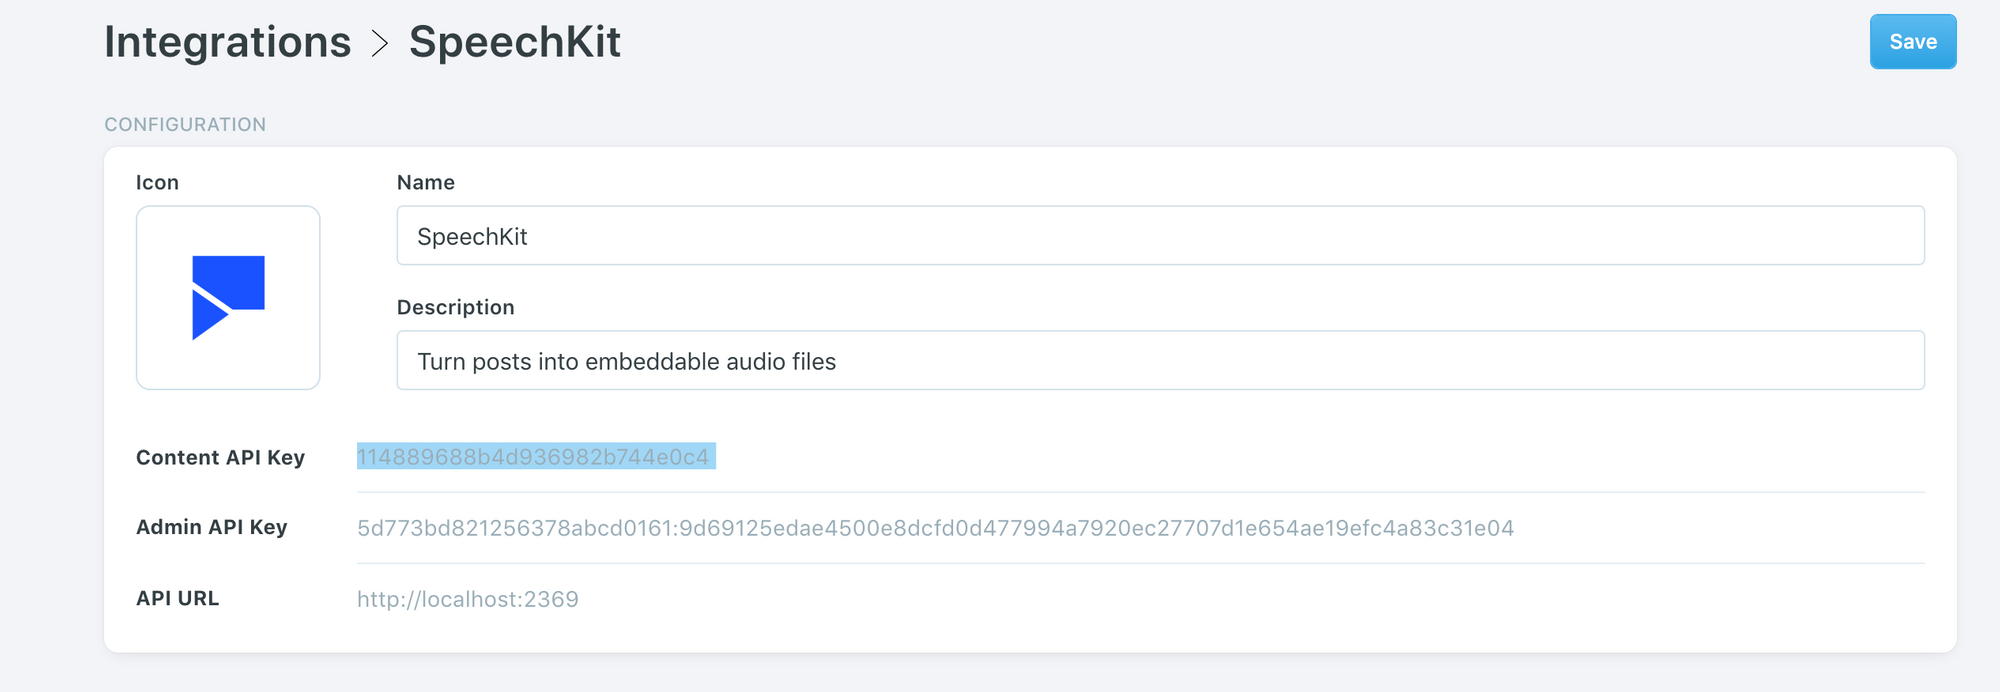Click the Admin API Key secret after the colon
This screenshot has width=2000, height=692.
(1096, 528)
